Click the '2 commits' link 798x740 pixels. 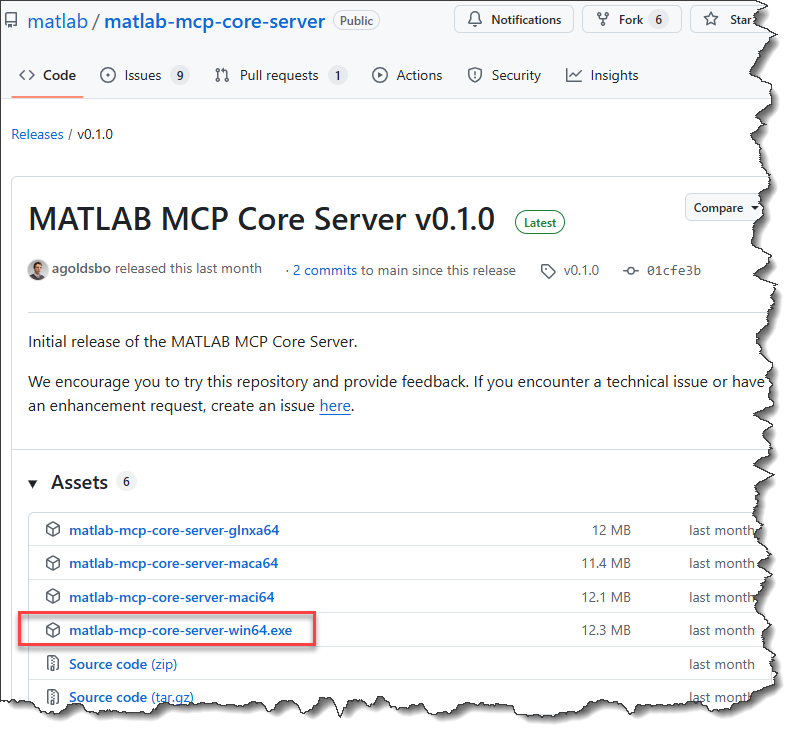(324, 270)
